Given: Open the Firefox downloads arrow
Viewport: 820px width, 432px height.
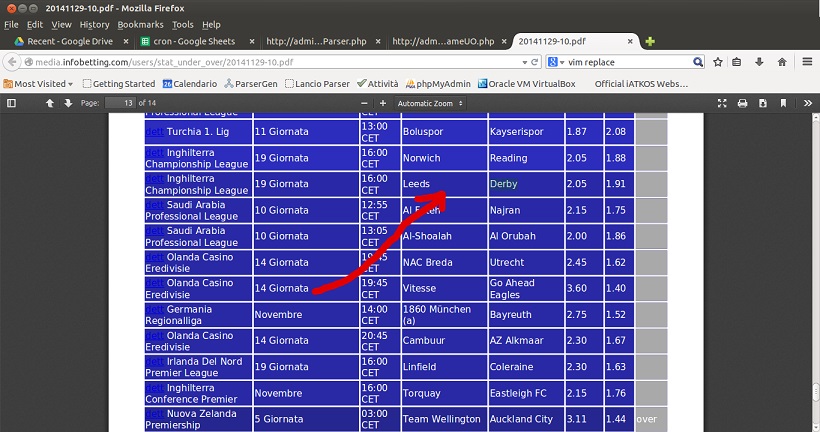Looking at the screenshot, I should point(759,62).
